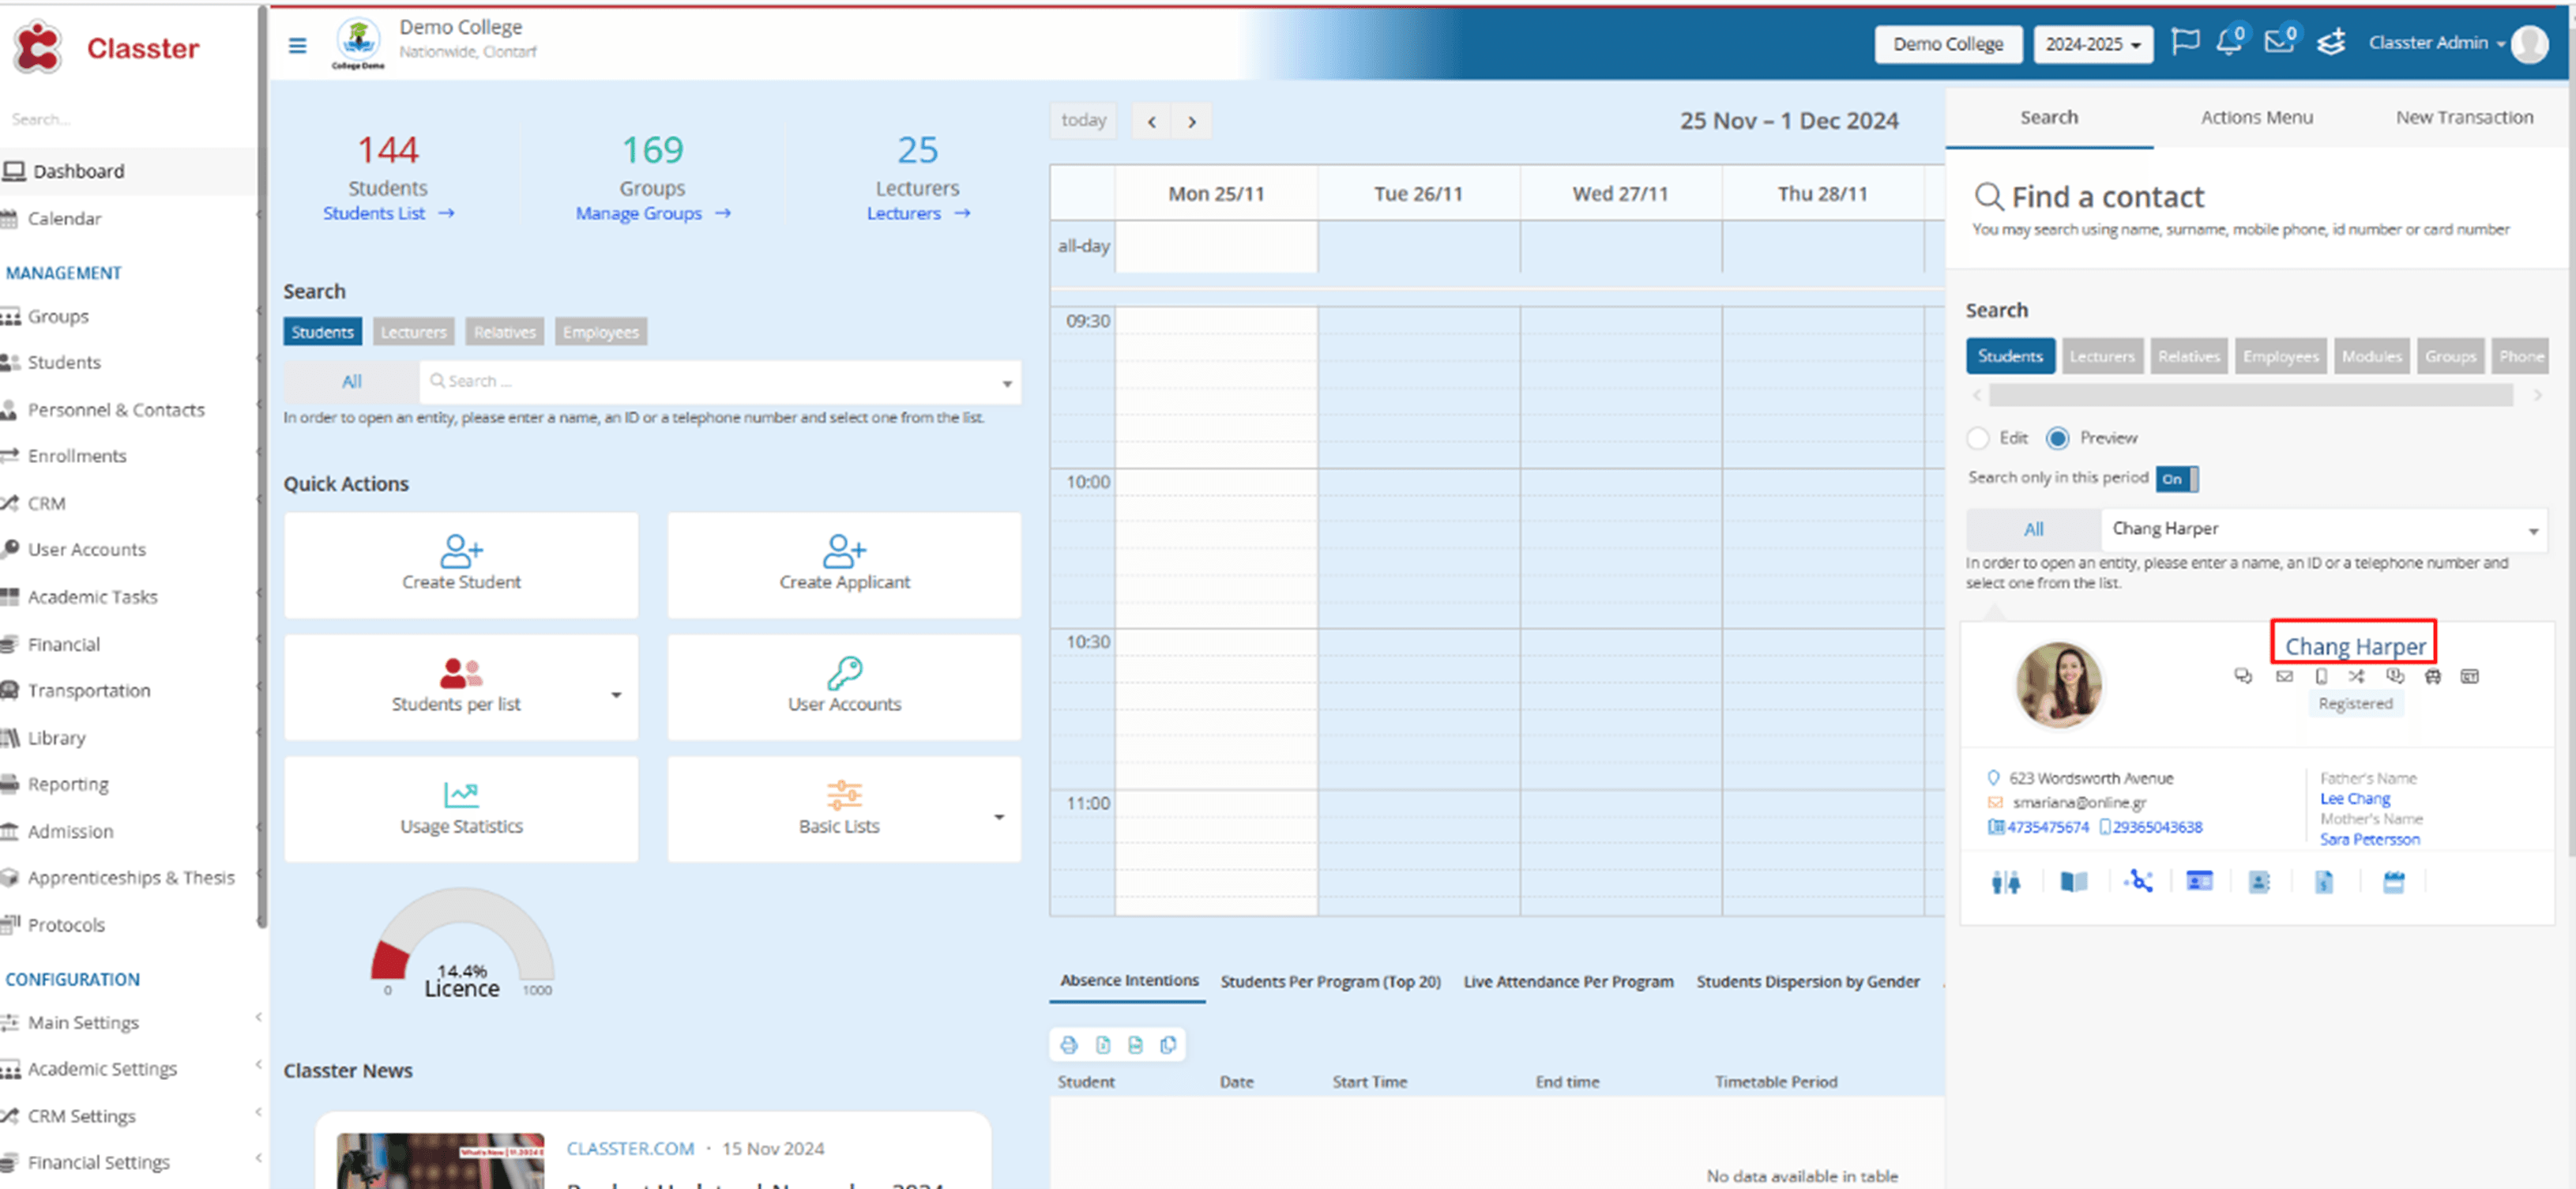The height and width of the screenshot is (1189, 2576).
Task: Click the envelope icon under Chang Harper's name
Action: pos(2284,677)
